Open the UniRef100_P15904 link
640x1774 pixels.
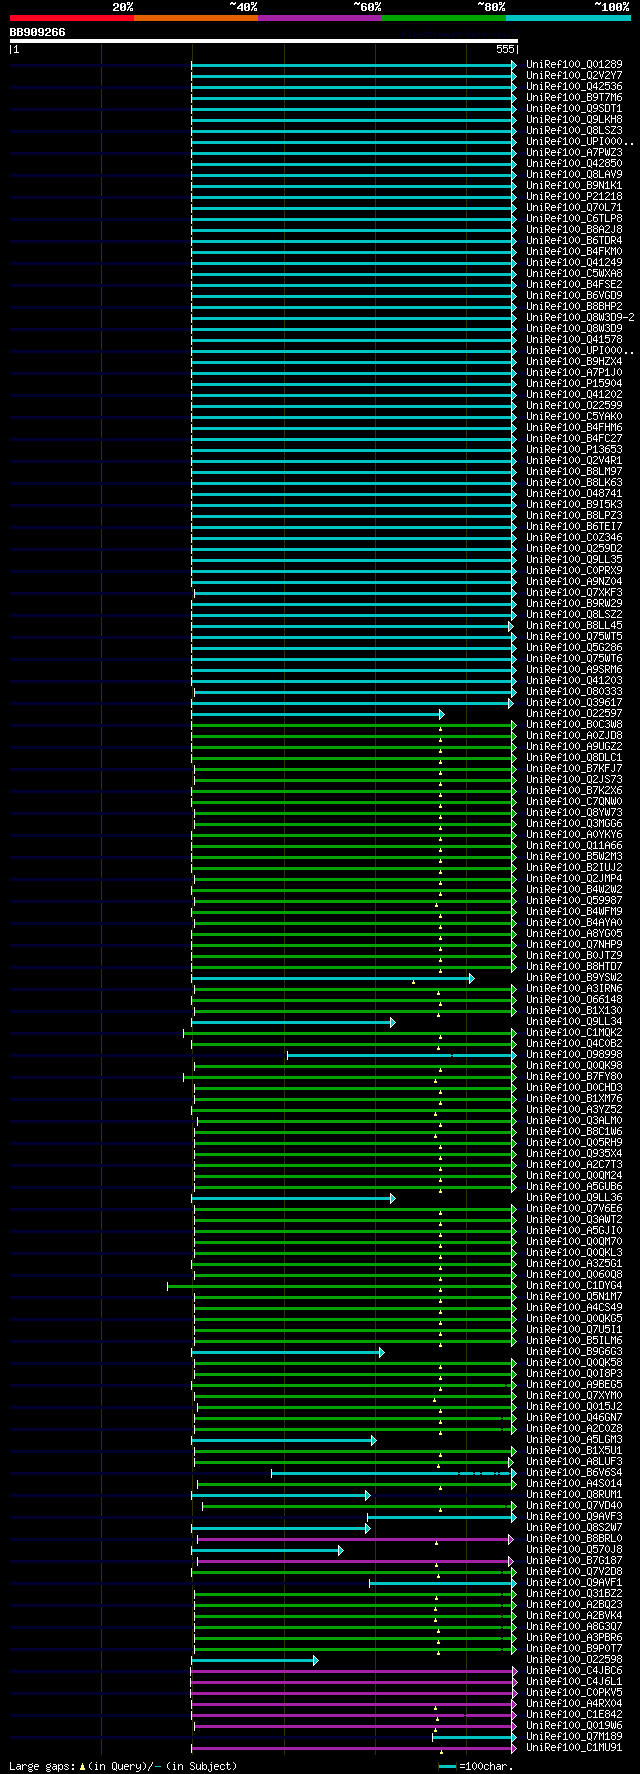[x=574, y=383]
